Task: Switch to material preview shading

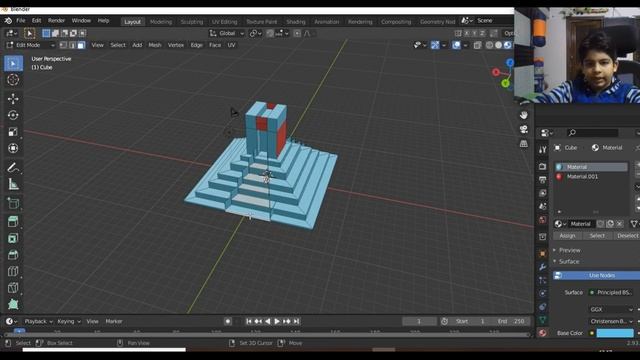Action: (x=507, y=45)
